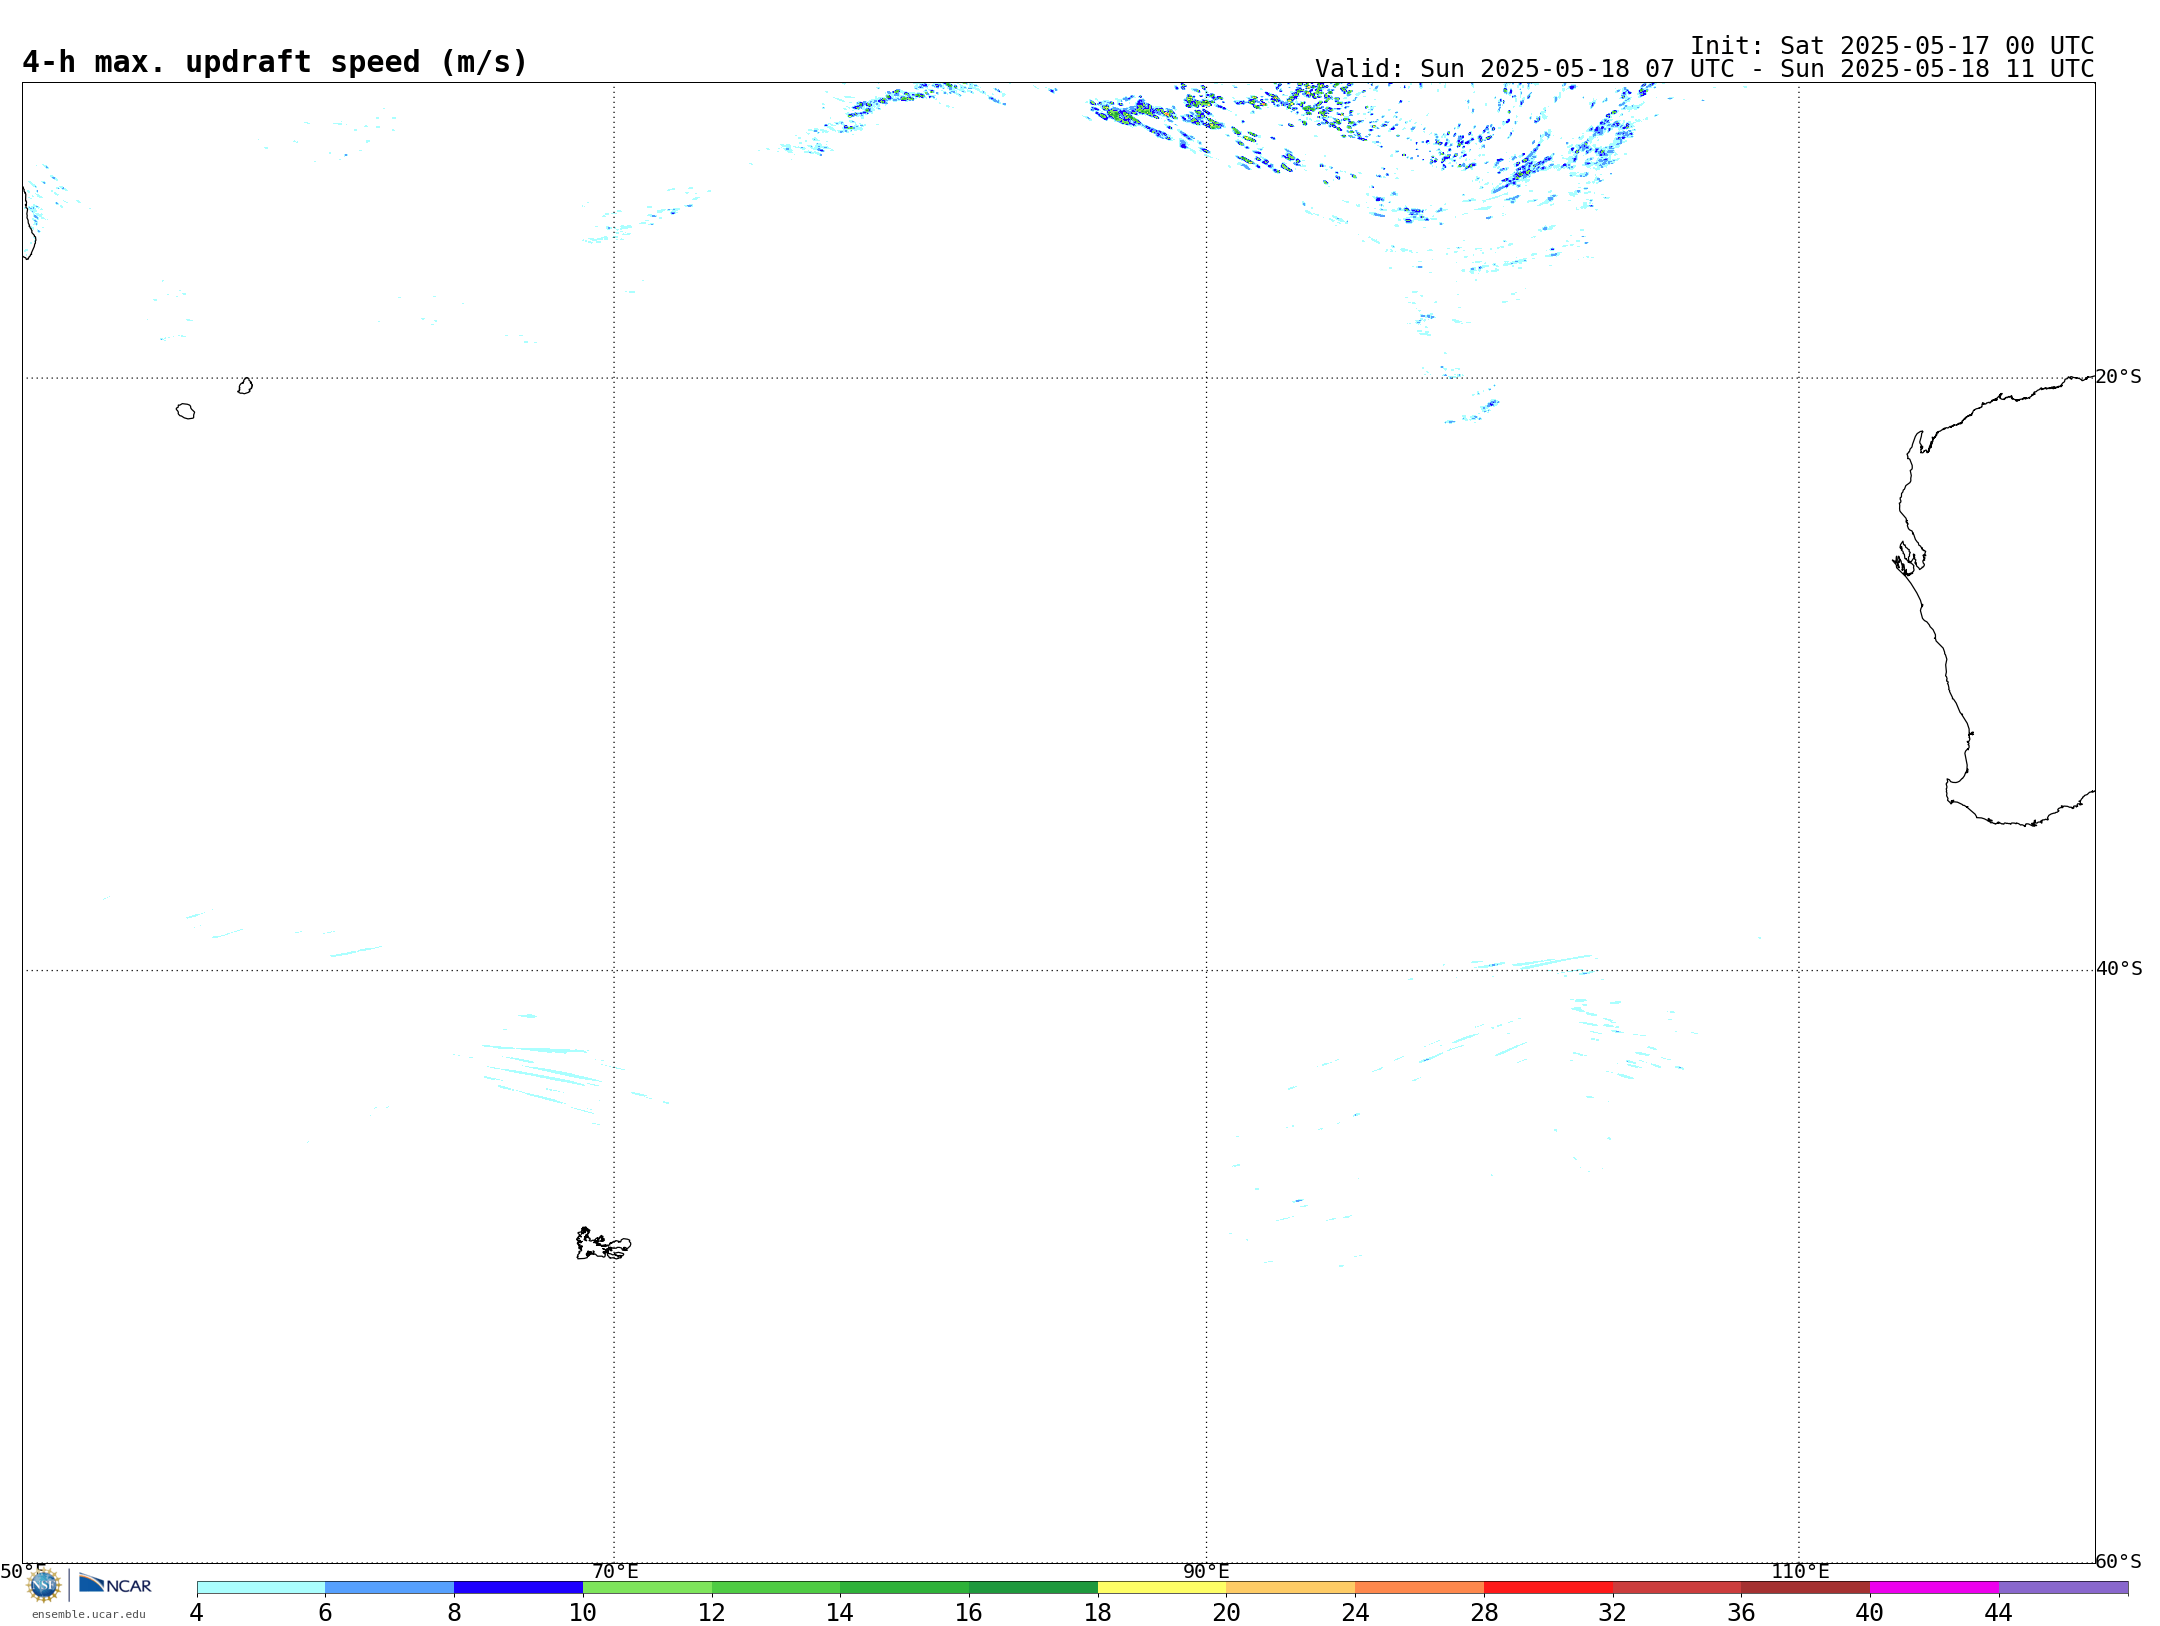Click the Kerguelen Islands outline on map
This screenshot has height=1626, width=2160.
click(x=603, y=1244)
